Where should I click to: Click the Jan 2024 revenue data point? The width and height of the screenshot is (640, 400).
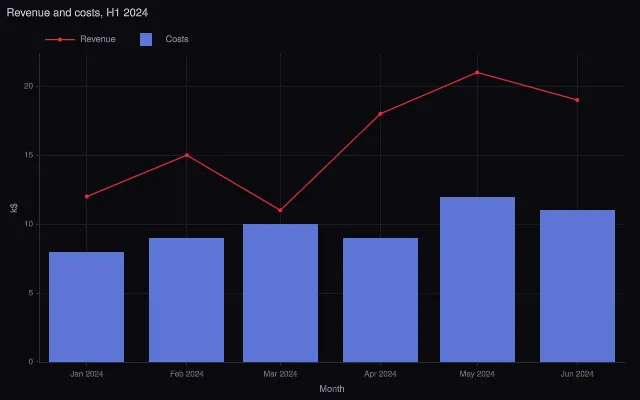pos(87,197)
